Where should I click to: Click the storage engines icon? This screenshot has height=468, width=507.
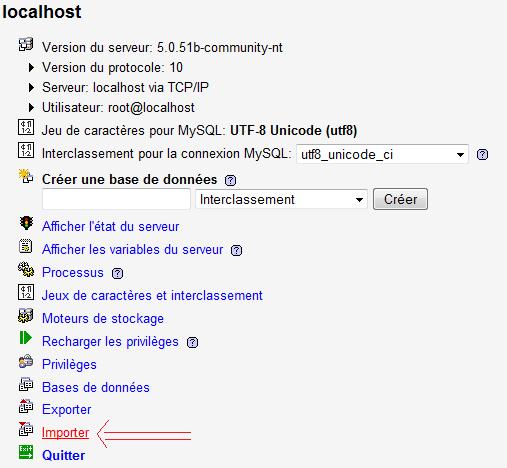[x=26, y=315]
